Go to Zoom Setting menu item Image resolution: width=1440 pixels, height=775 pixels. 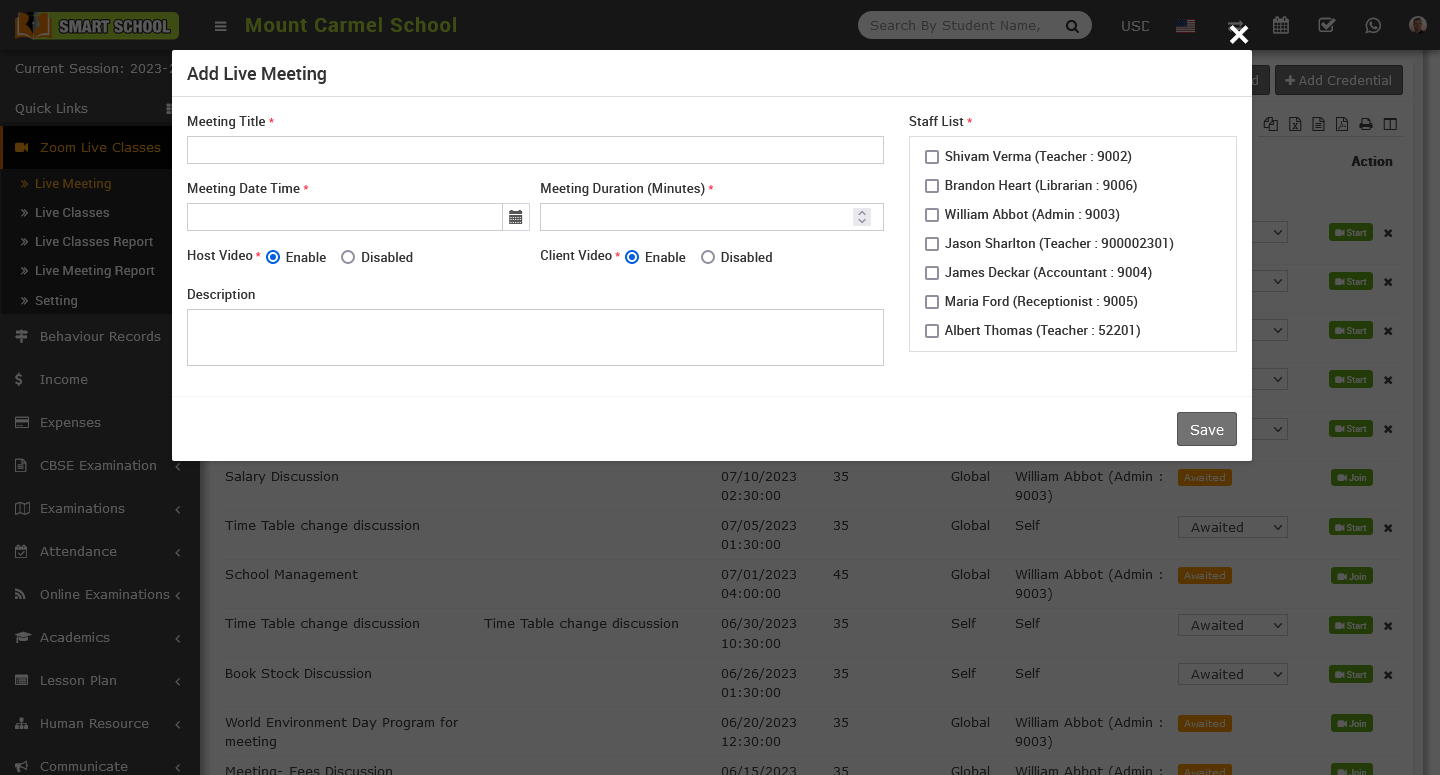coord(56,300)
